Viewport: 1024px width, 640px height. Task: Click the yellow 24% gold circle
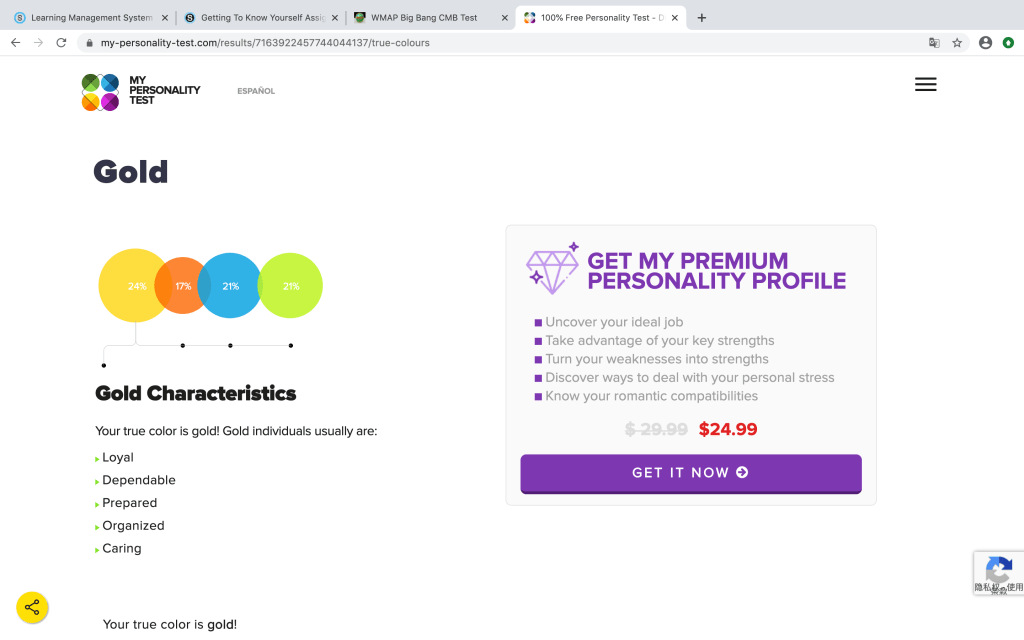(130, 286)
